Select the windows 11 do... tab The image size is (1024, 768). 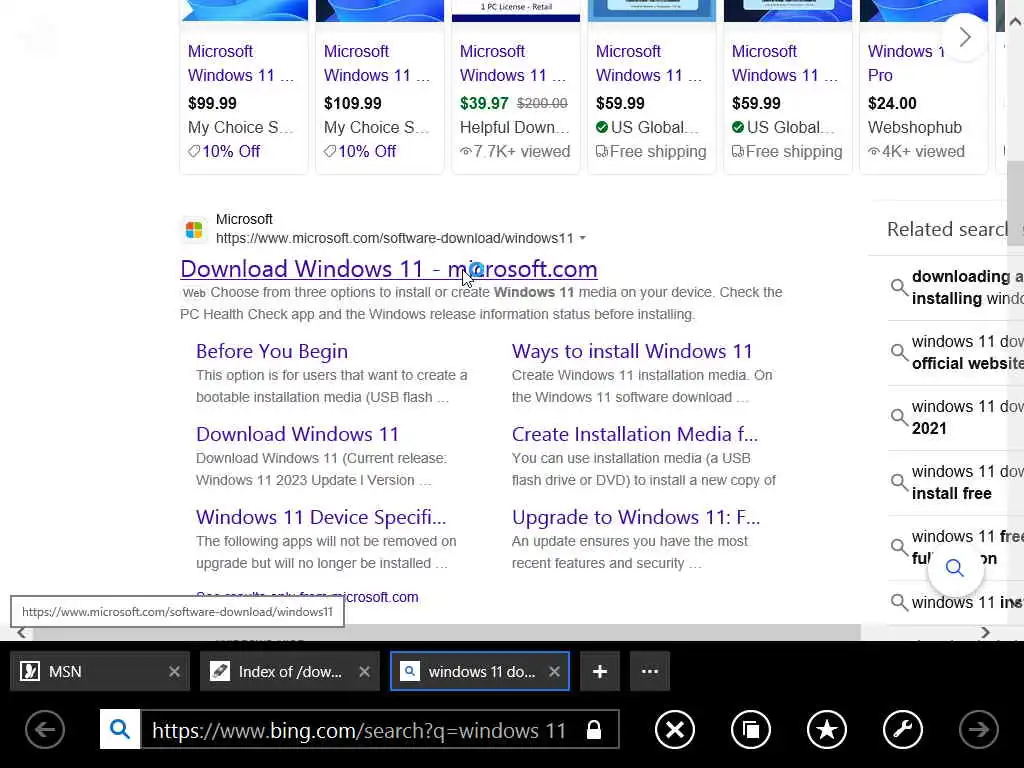[480, 671]
